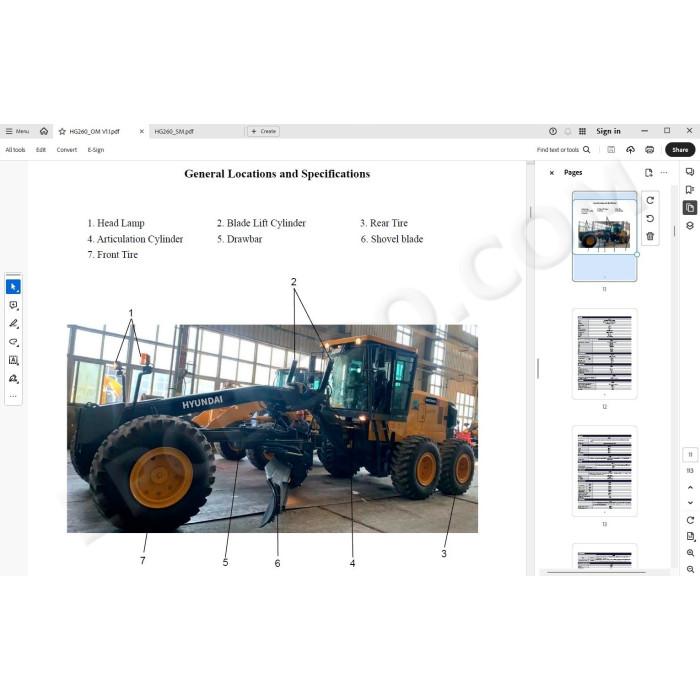The width and height of the screenshot is (700, 700).
Task: Open the E-Sign menu item
Action: [96, 150]
